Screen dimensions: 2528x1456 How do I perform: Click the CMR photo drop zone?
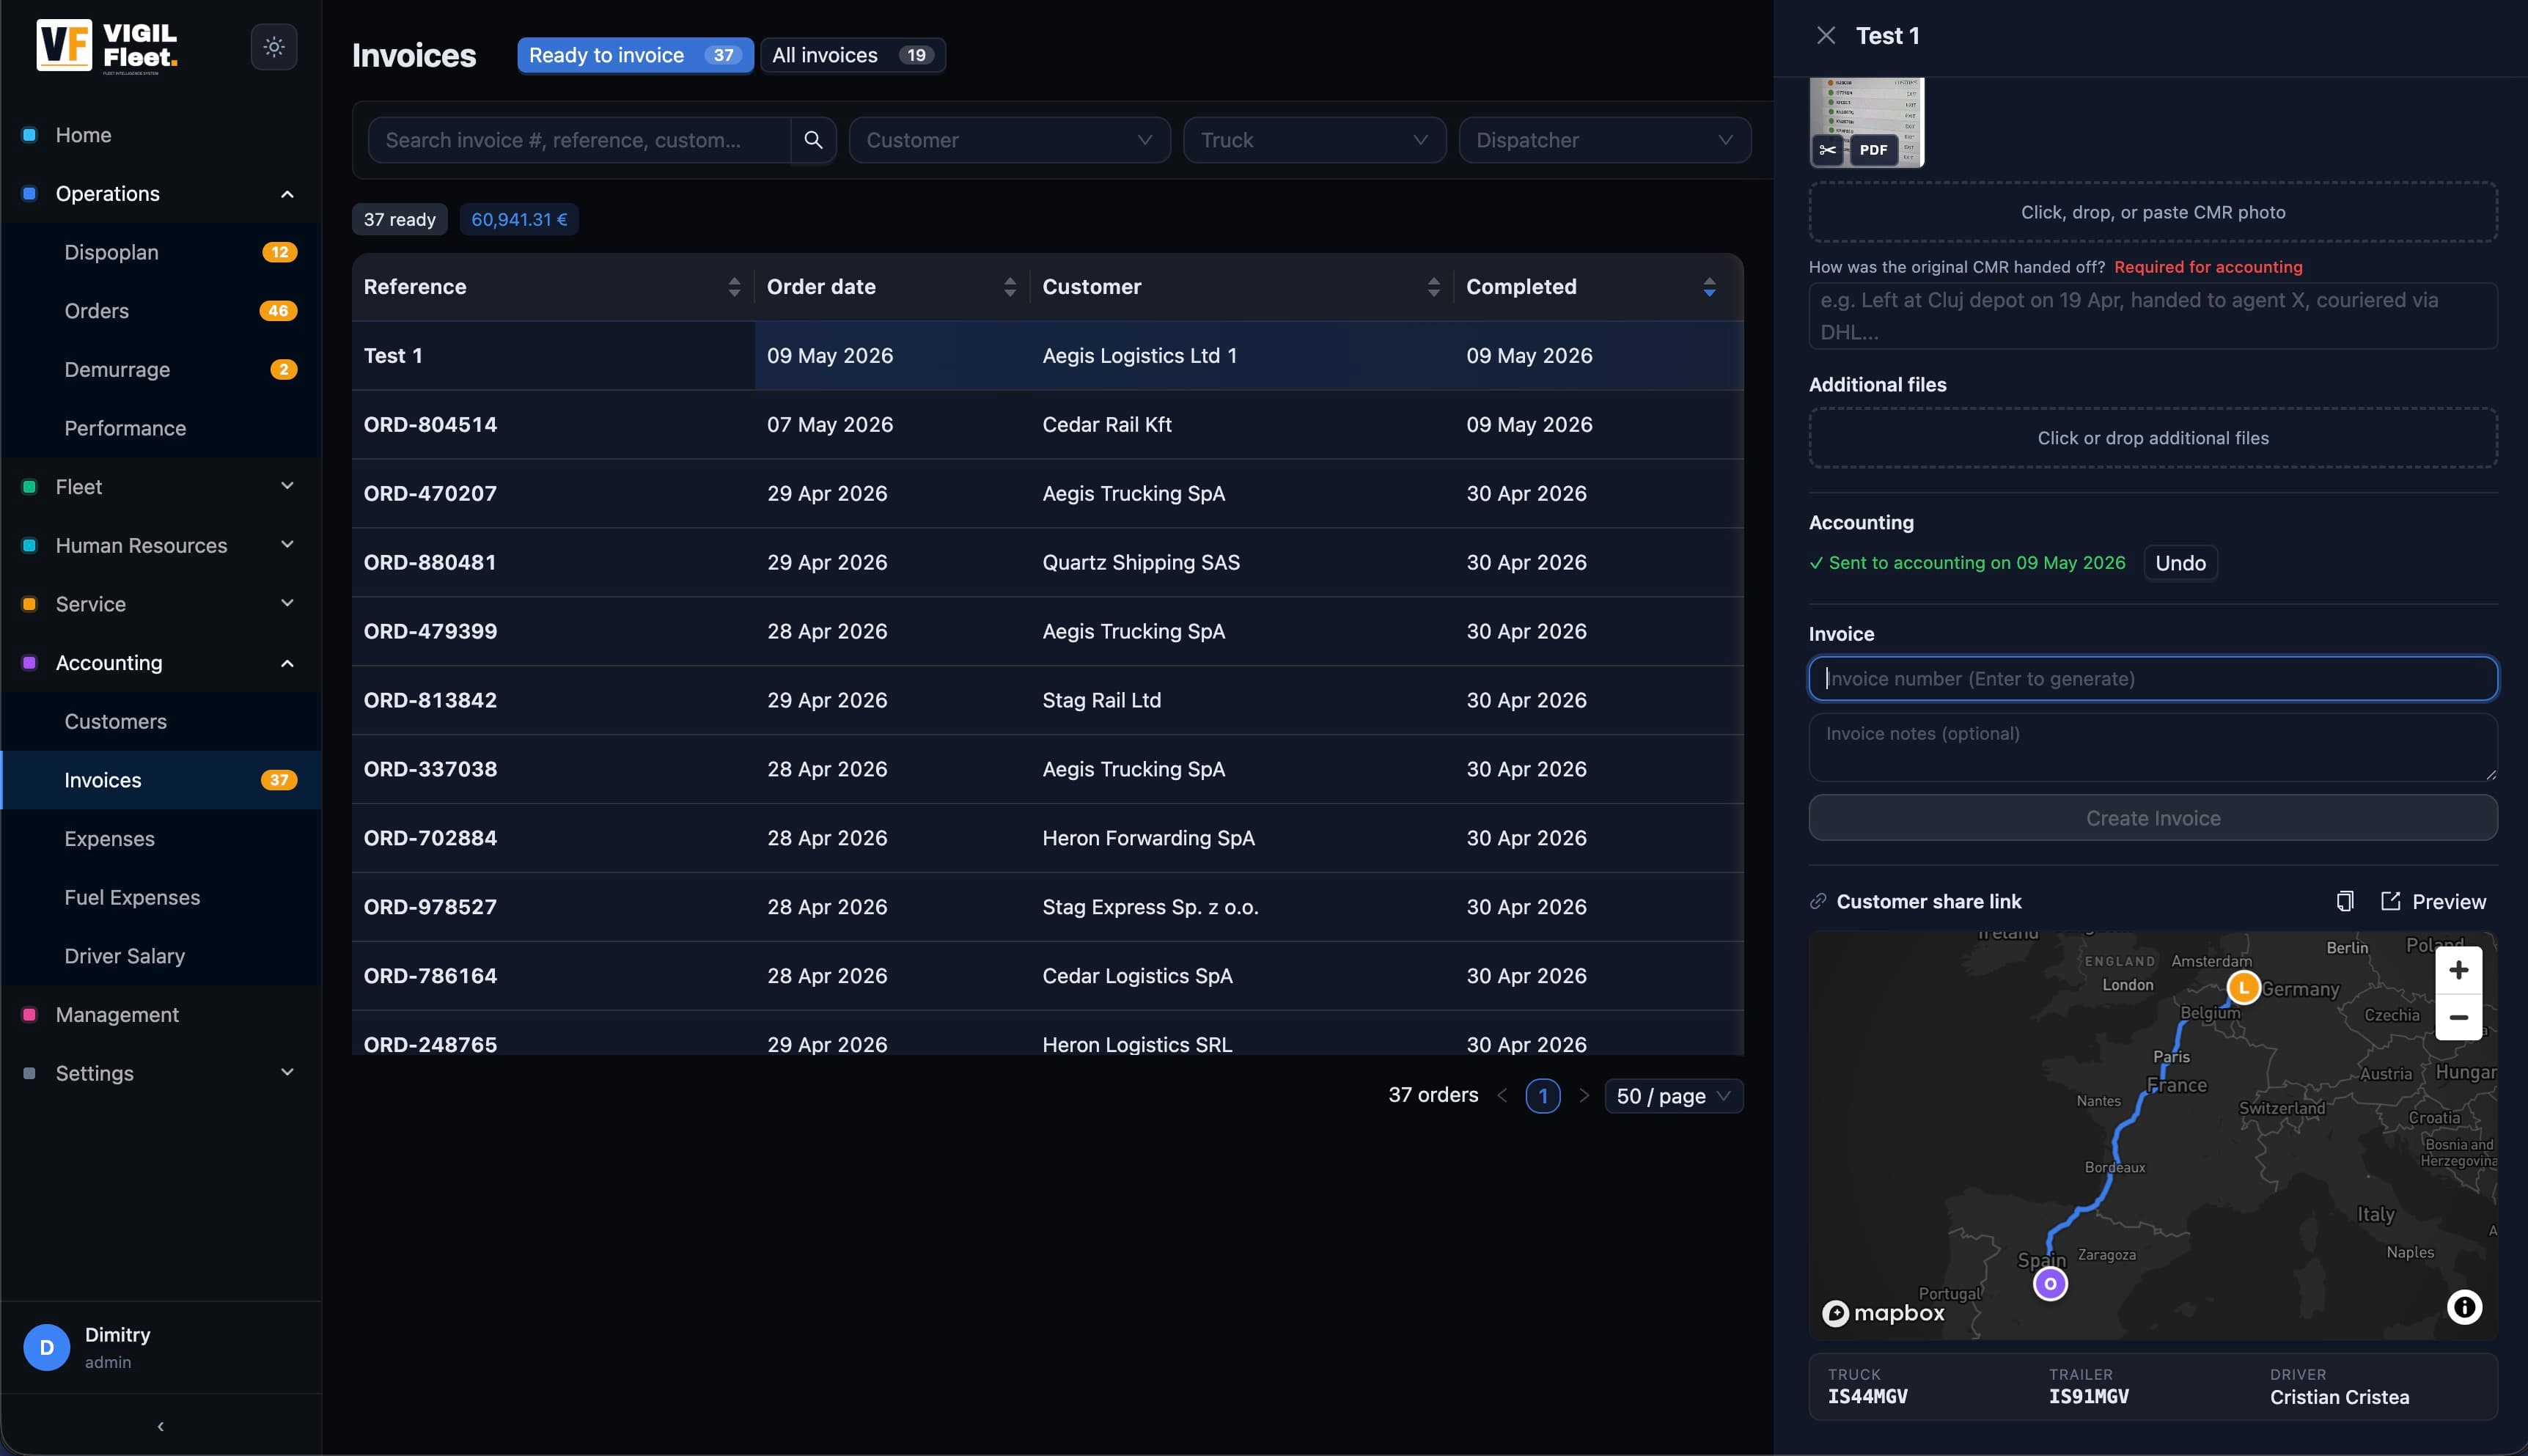[x=2153, y=212]
